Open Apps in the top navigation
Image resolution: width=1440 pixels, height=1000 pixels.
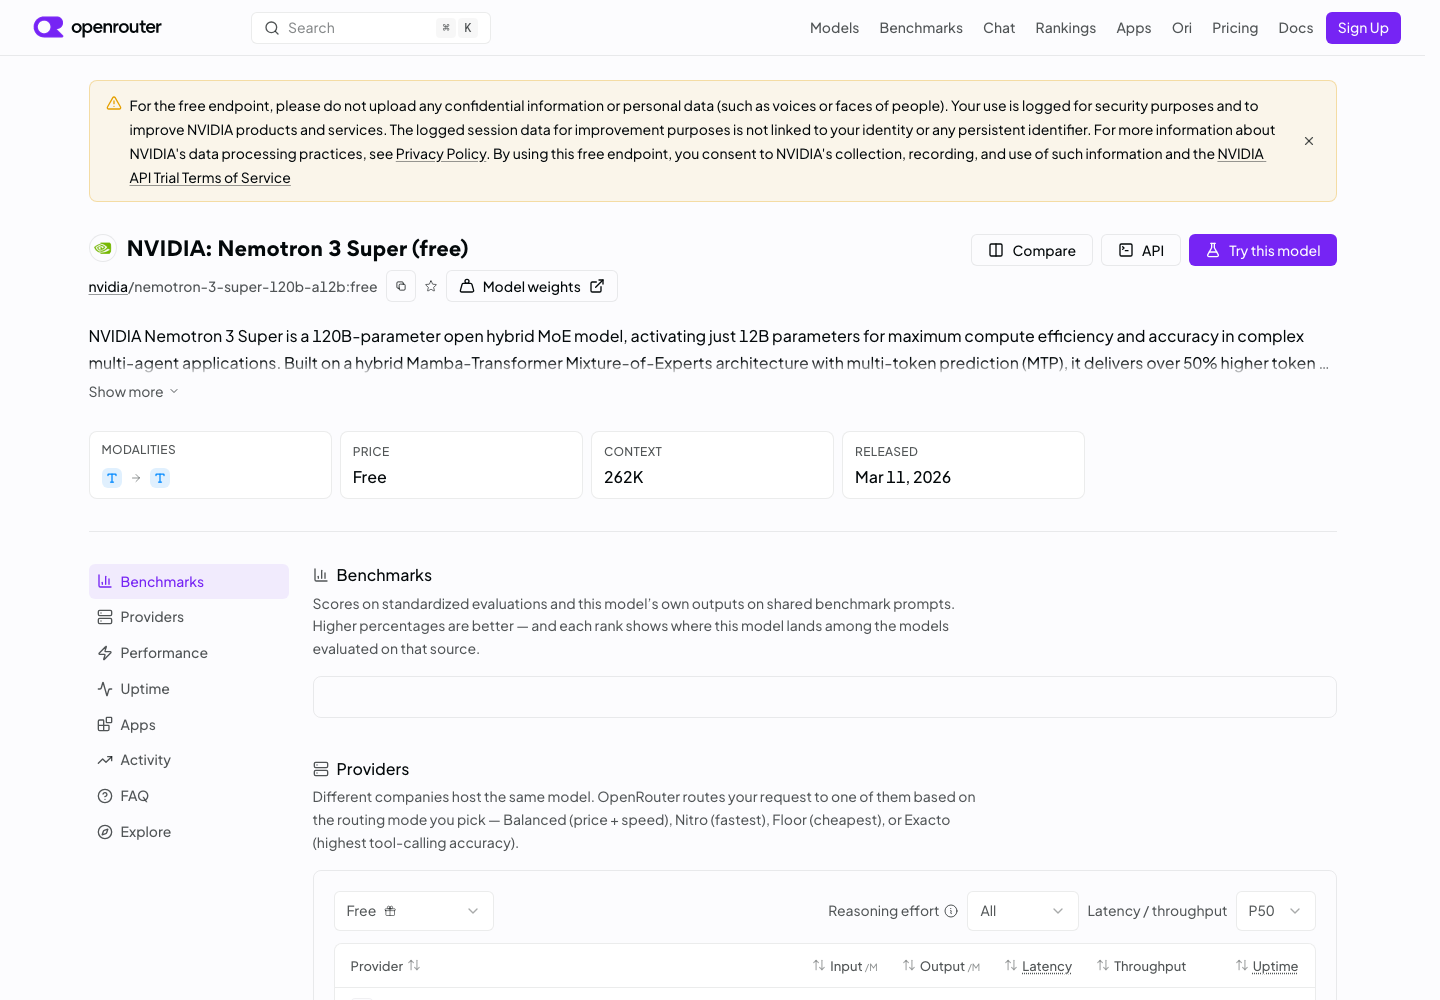1134,28
